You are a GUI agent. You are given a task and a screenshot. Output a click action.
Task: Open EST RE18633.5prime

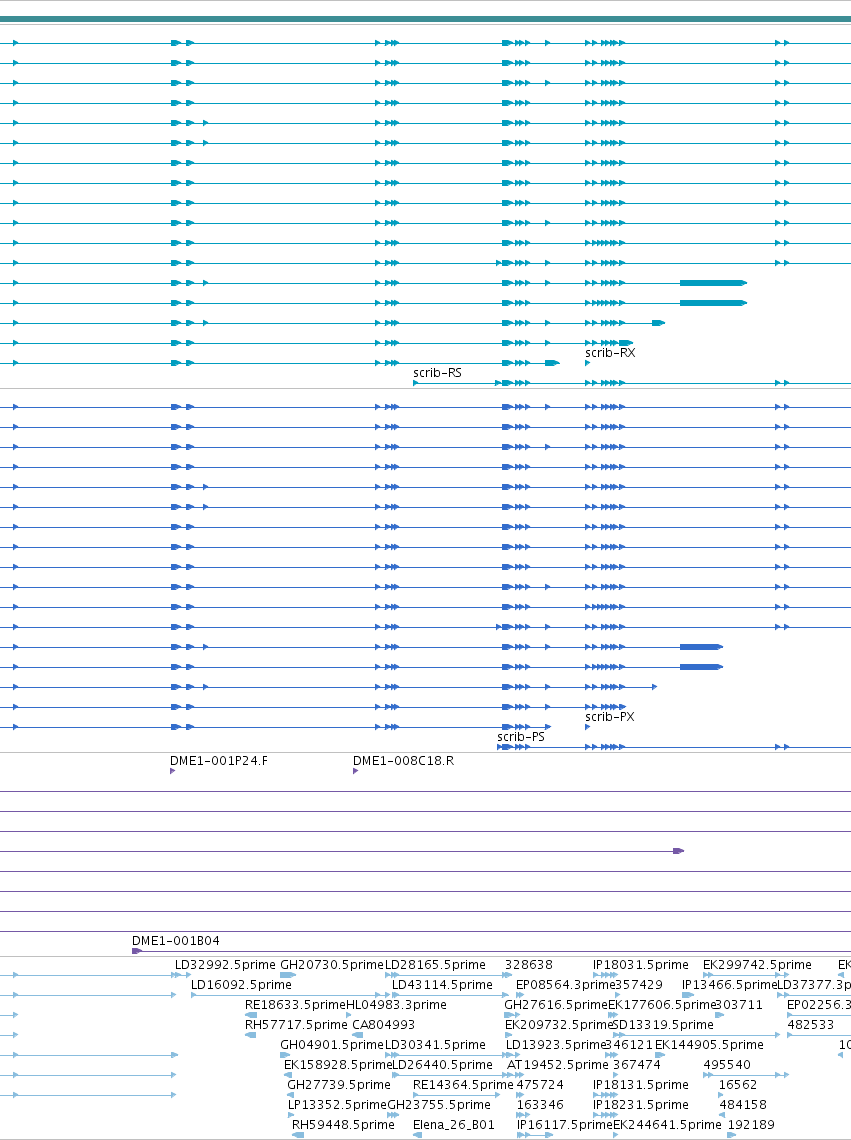tap(295, 1005)
